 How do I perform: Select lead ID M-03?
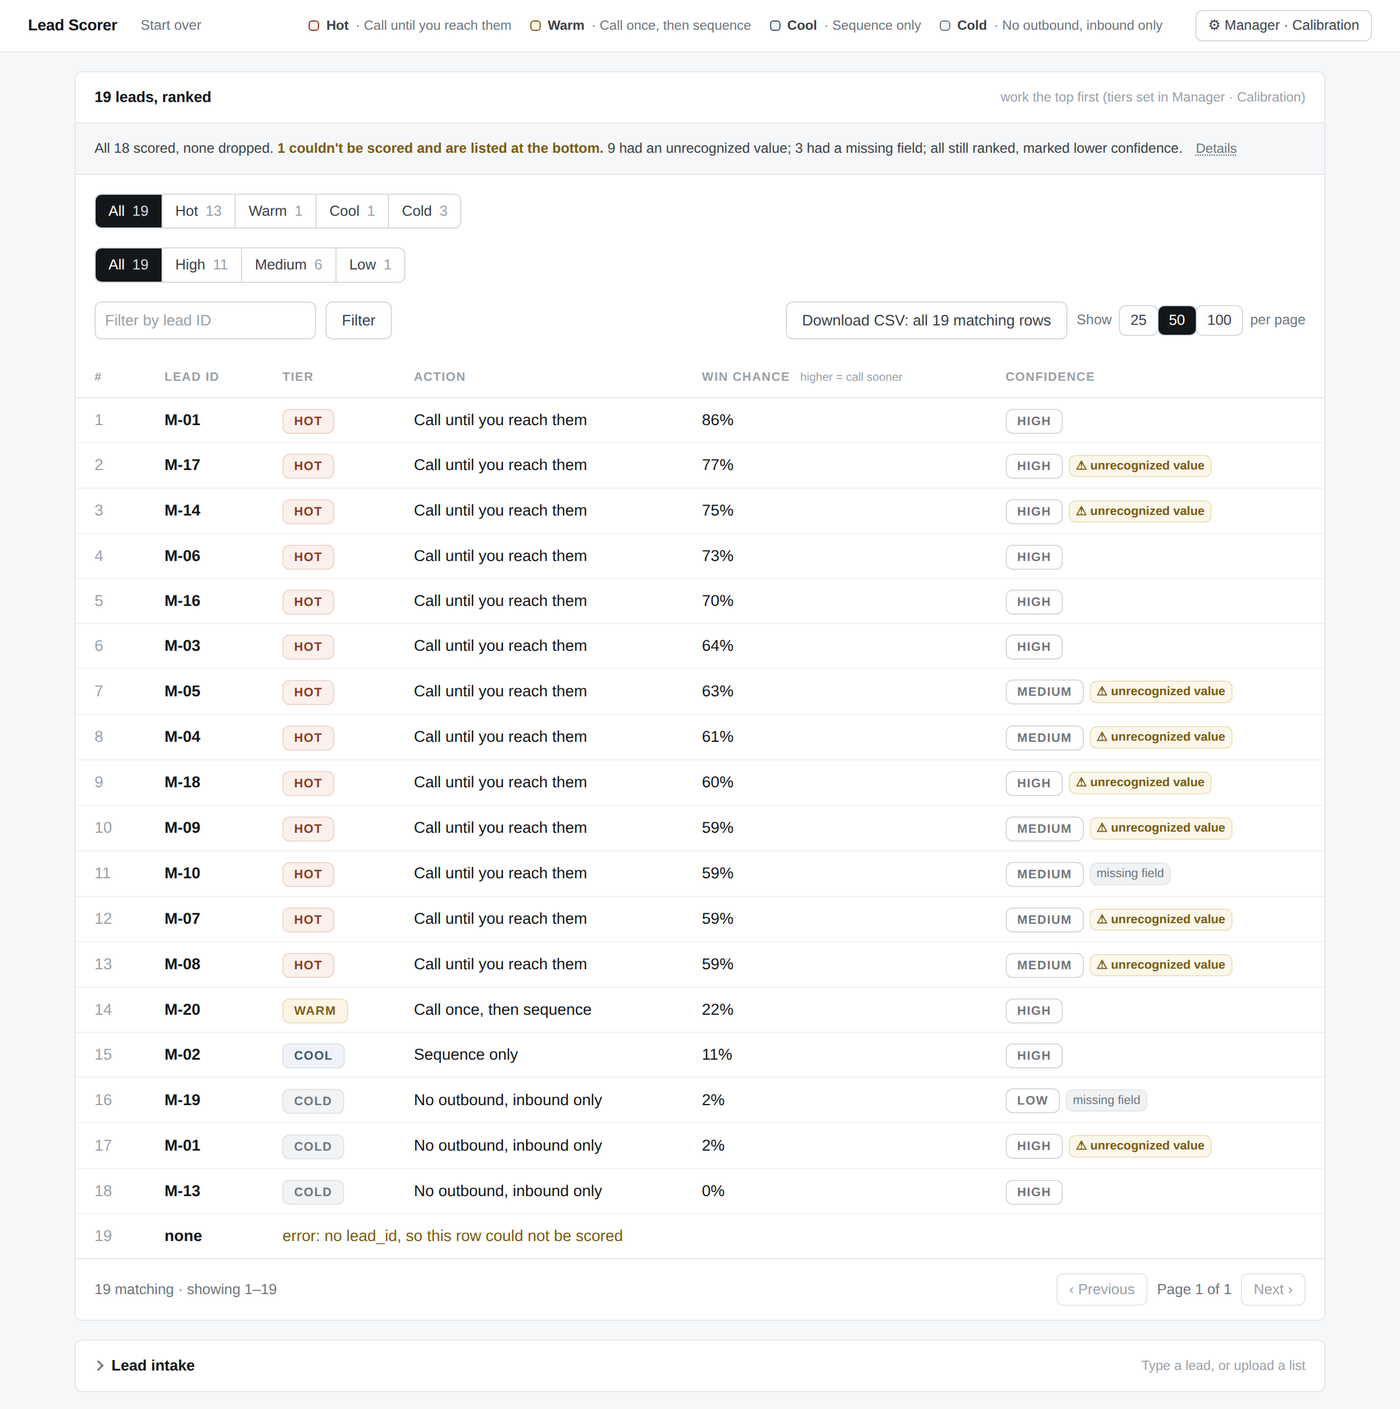point(183,646)
